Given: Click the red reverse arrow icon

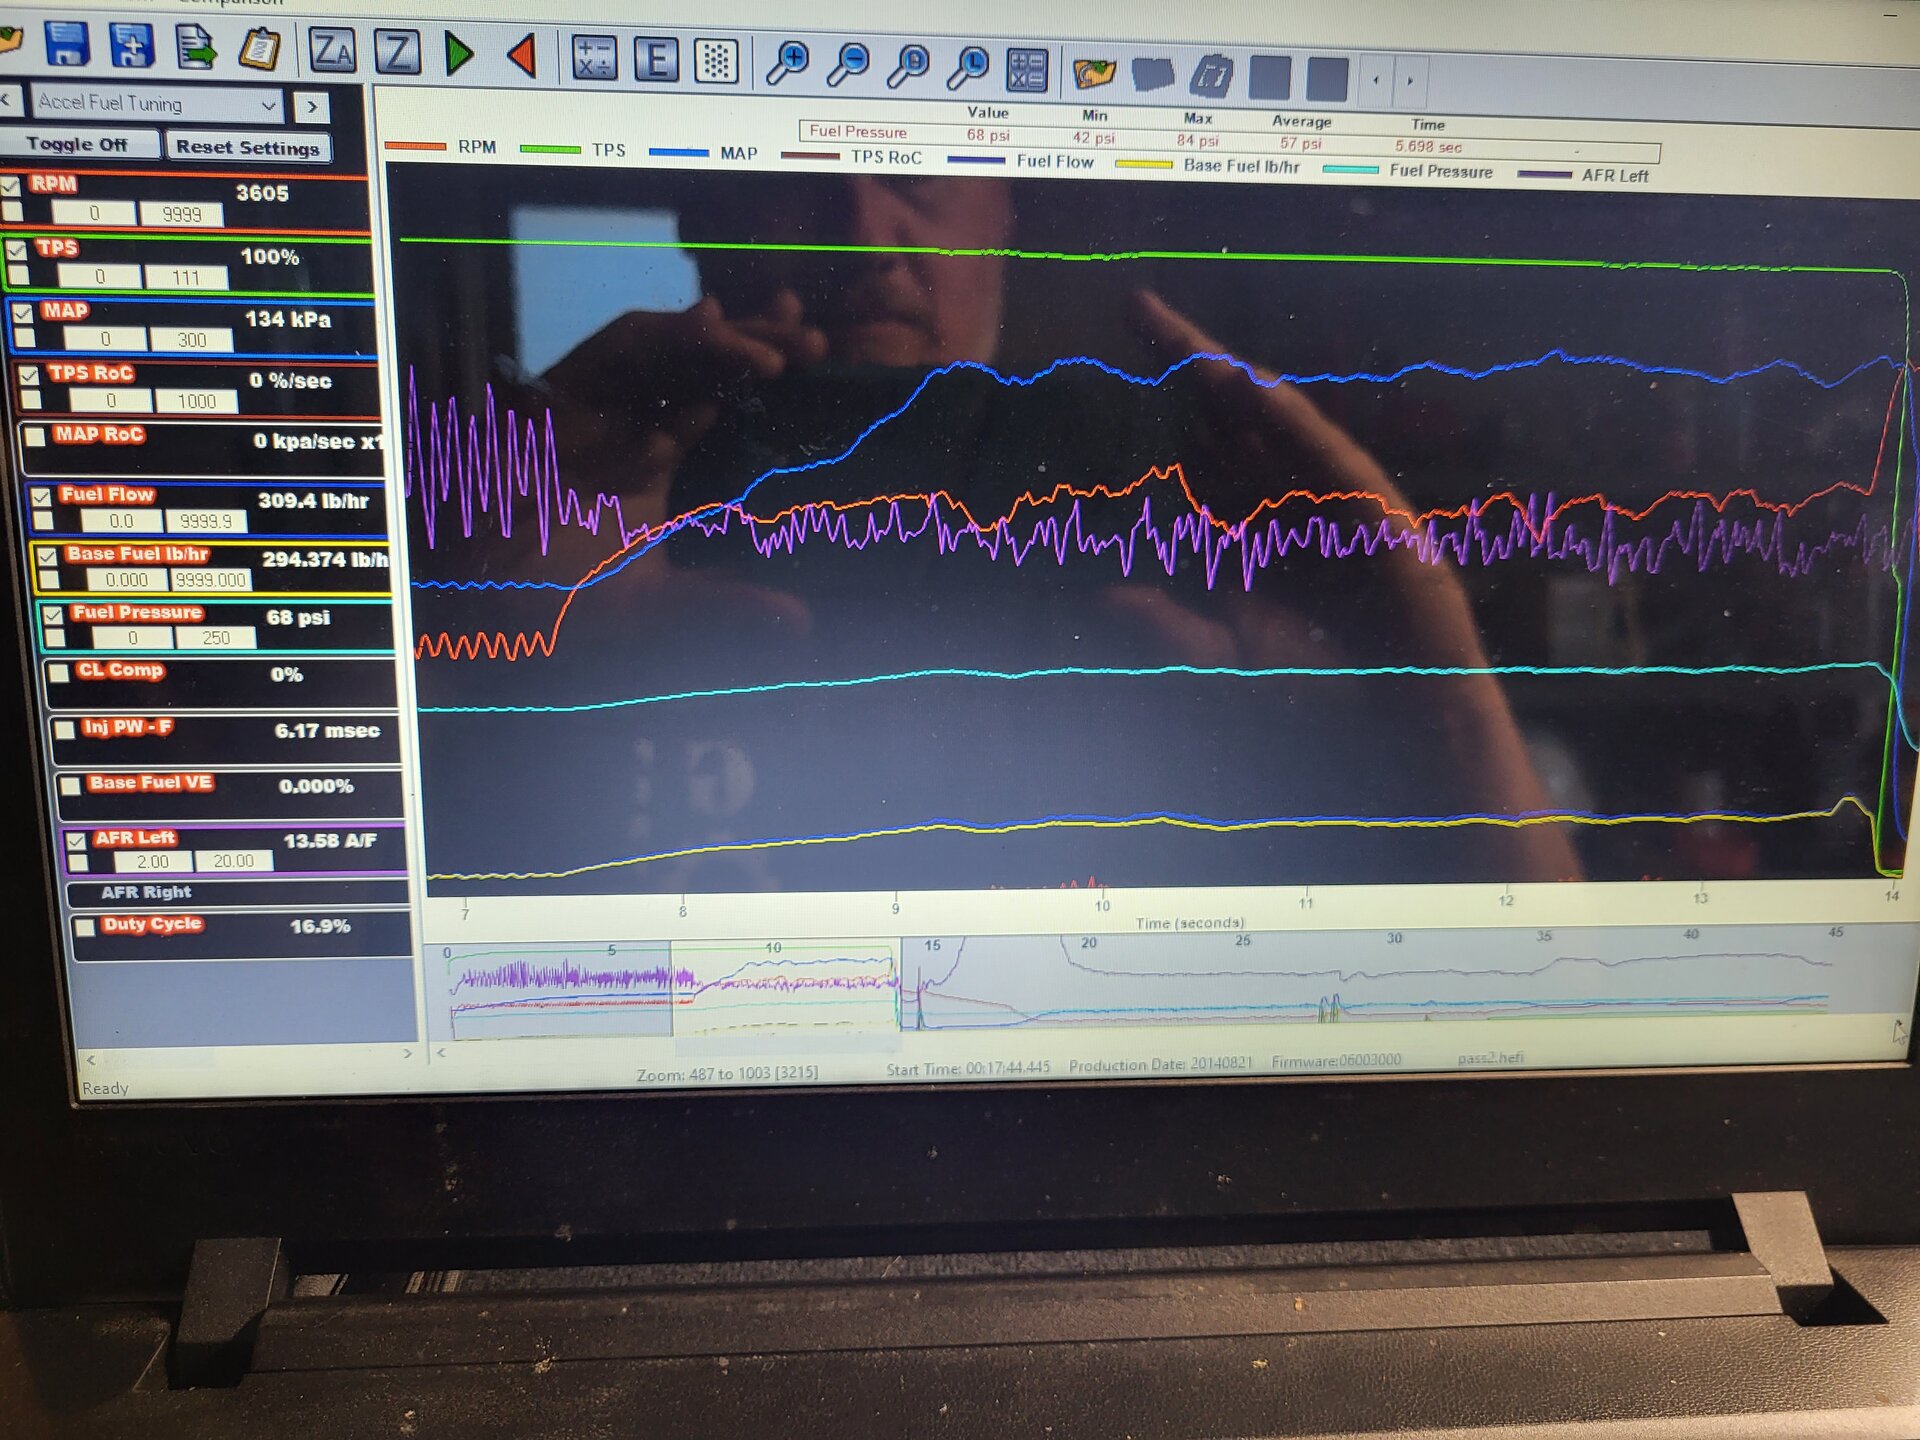Looking at the screenshot, I should coord(522,55).
